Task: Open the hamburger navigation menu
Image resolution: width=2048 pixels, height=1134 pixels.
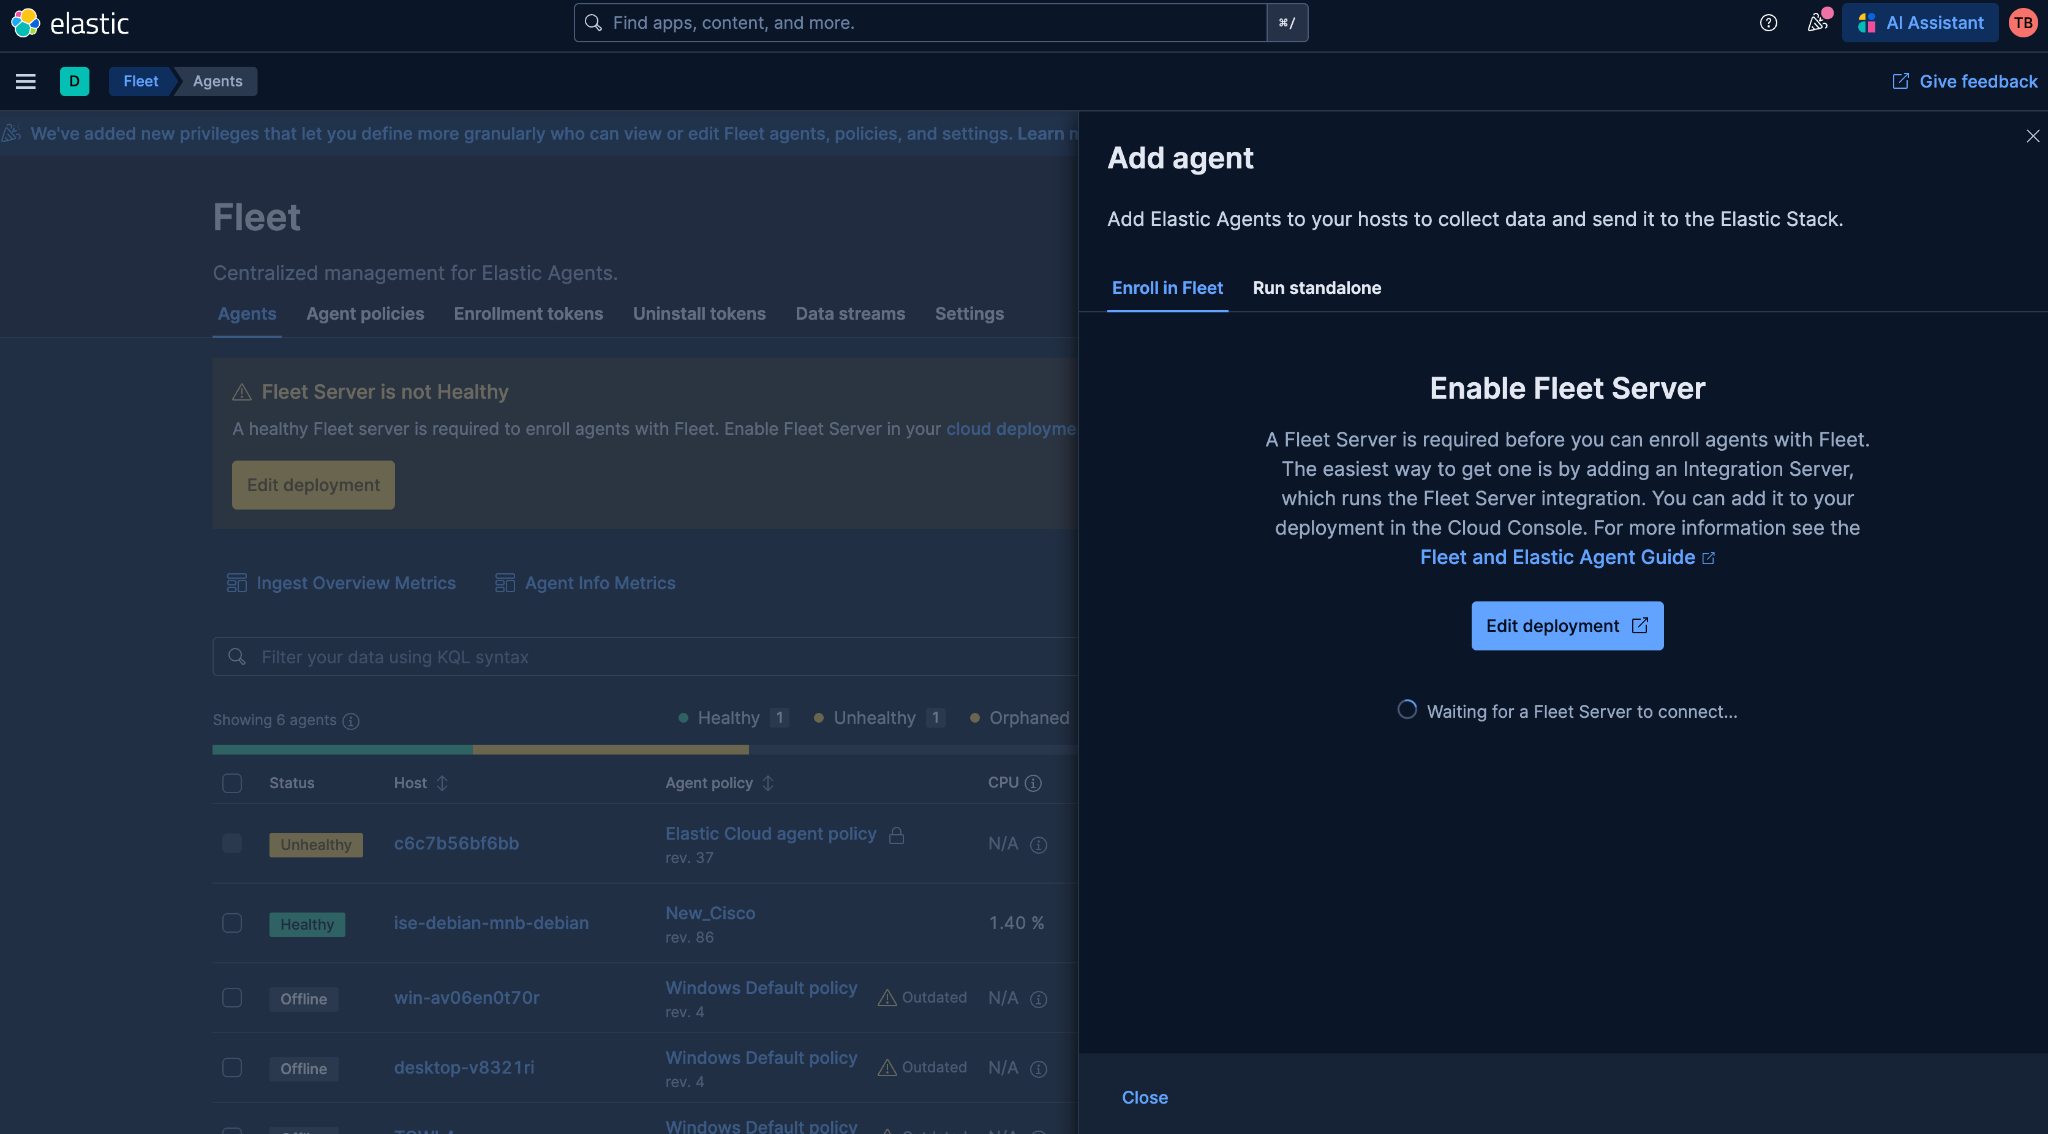Action: (x=26, y=81)
